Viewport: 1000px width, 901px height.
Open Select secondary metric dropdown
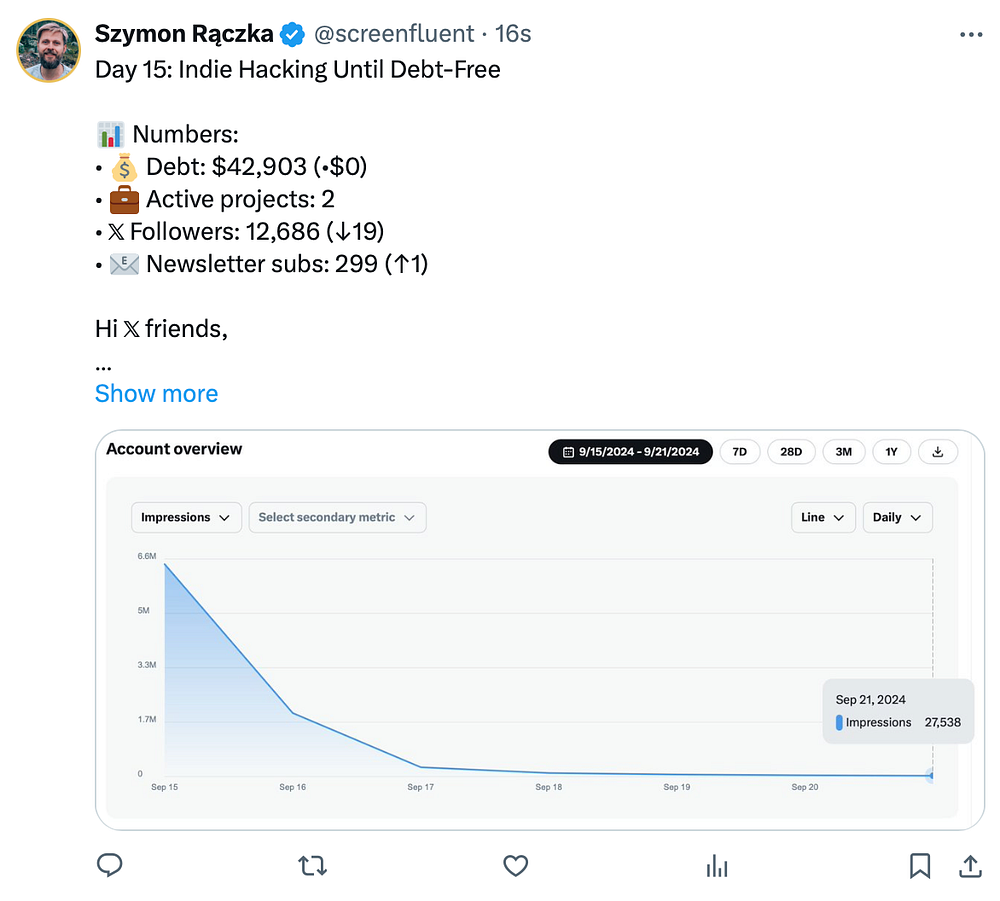coord(337,517)
